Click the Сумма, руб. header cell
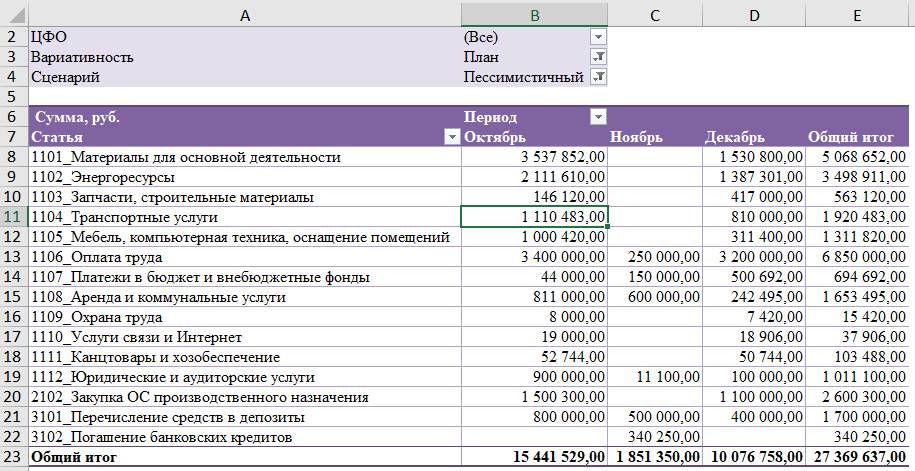915x471 pixels. tap(245, 117)
